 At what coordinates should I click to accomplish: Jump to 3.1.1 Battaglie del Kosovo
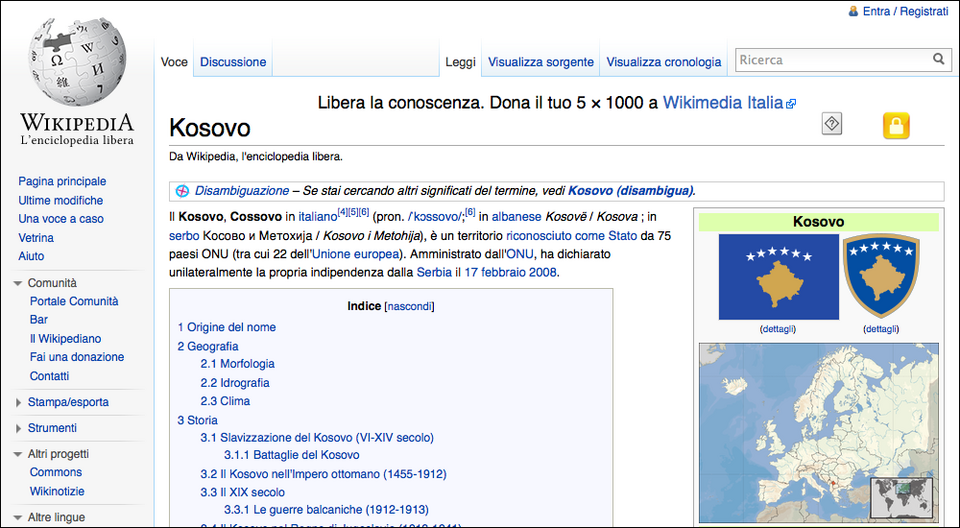(291, 455)
